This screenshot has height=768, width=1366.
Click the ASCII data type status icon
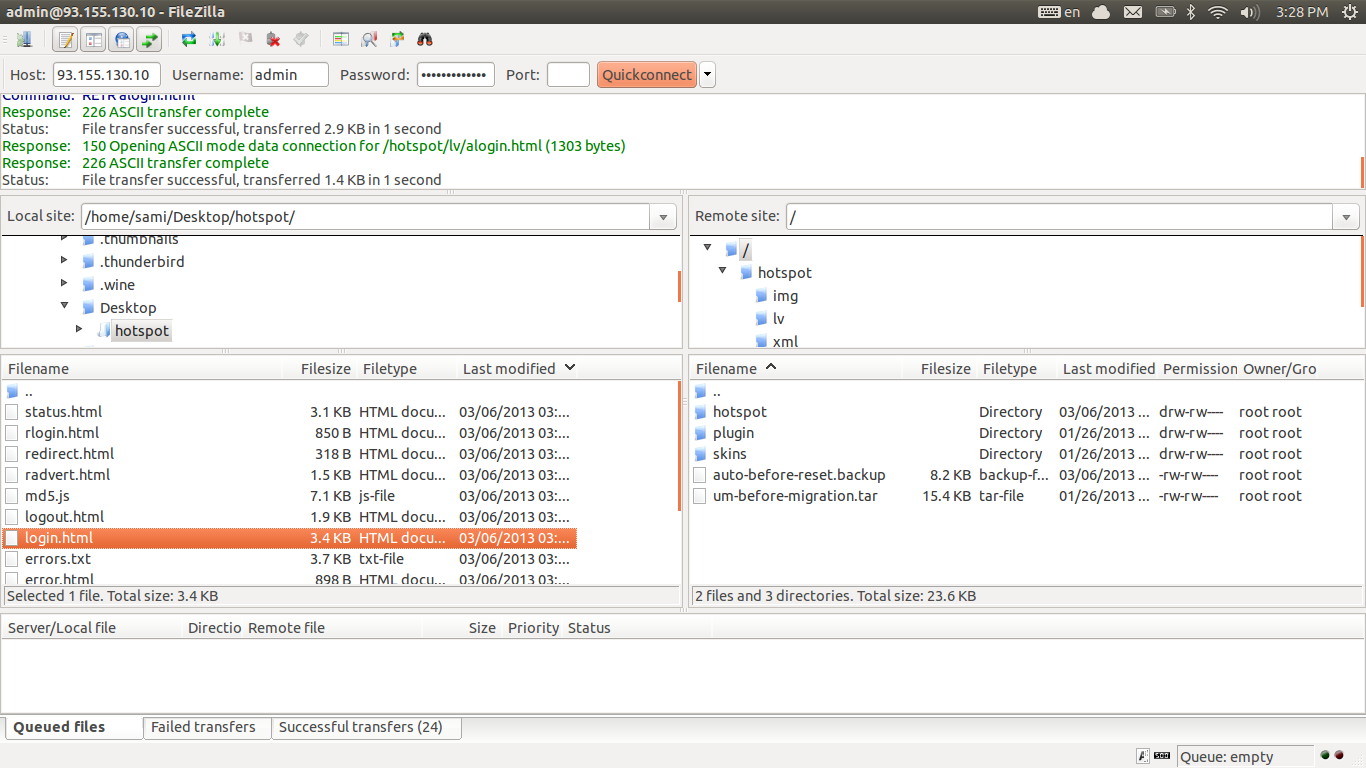pos(1143,756)
